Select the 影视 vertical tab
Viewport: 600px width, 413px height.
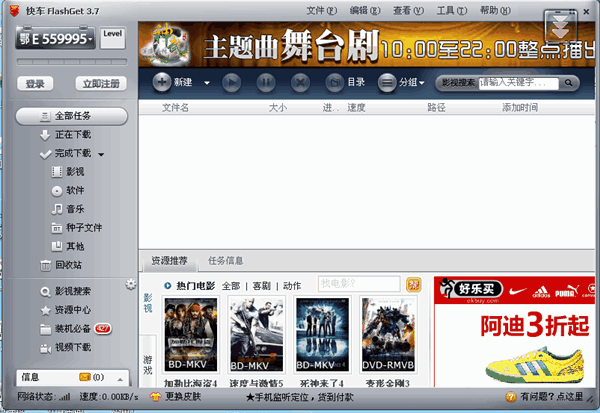(x=148, y=303)
